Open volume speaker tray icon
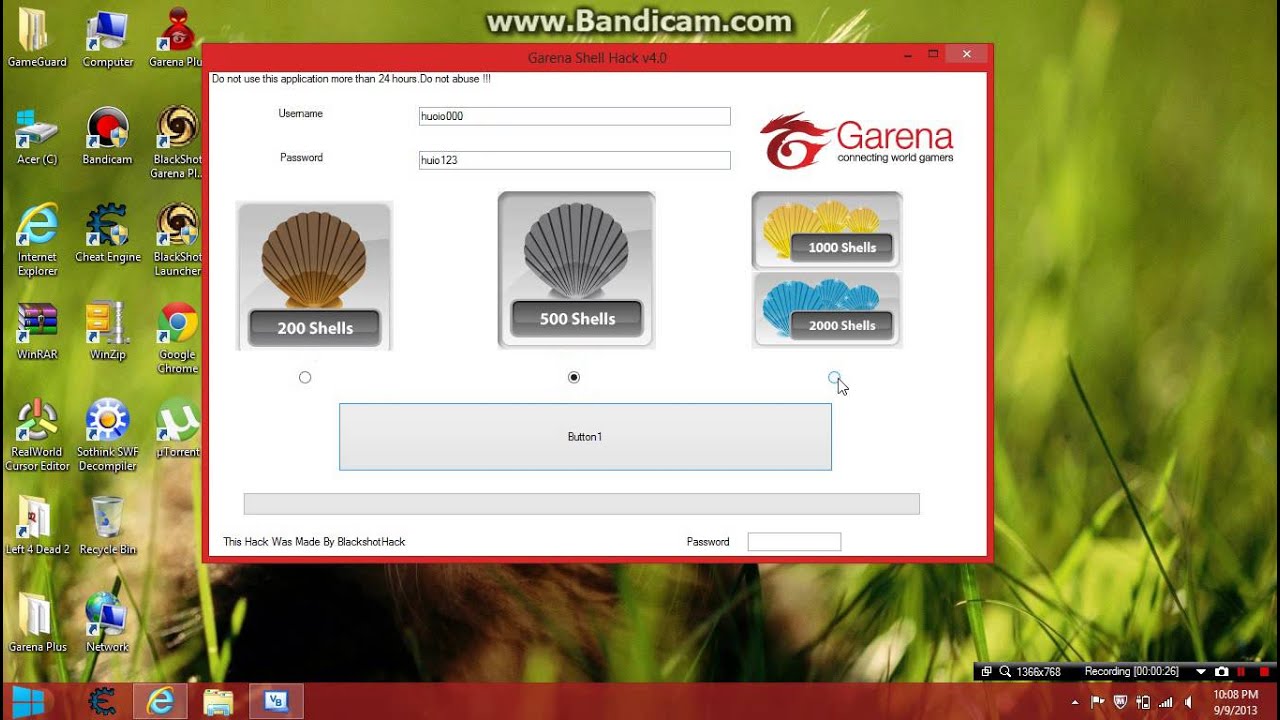This screenshot has width=1280, height=720. (x=1188, y=702)
